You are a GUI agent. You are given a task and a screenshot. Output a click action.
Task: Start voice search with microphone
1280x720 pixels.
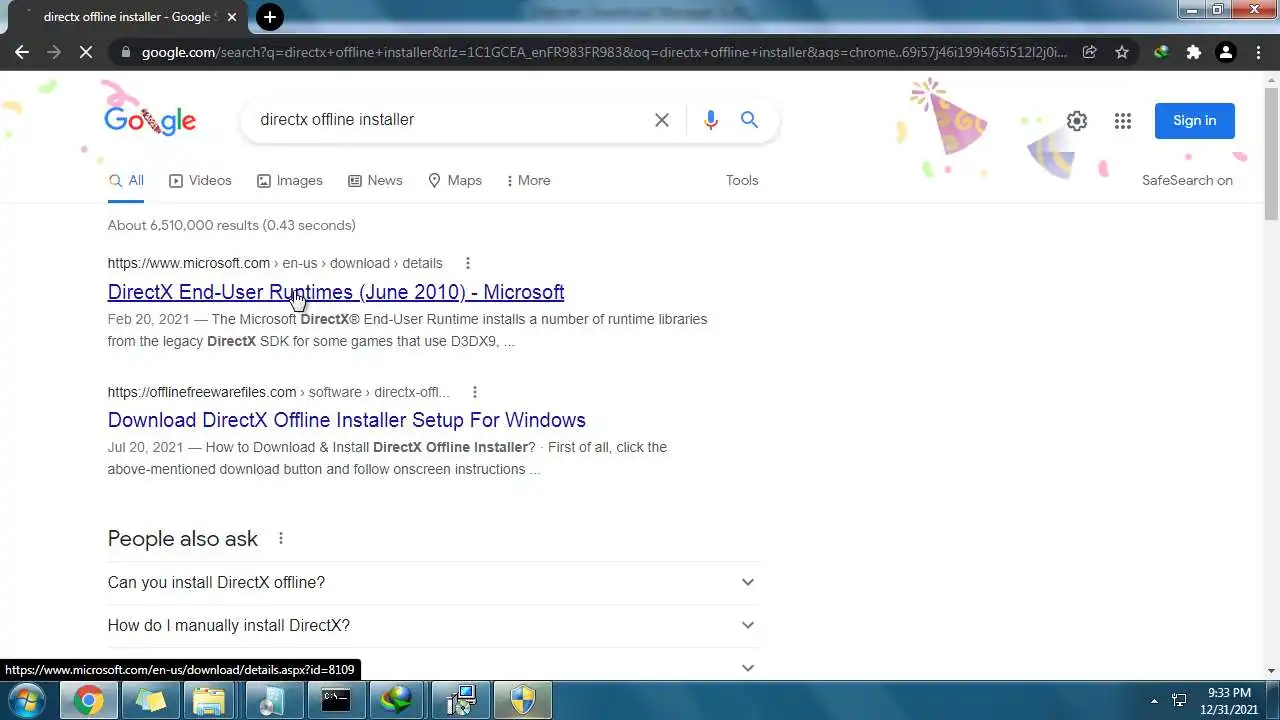[x=711, y=120]
